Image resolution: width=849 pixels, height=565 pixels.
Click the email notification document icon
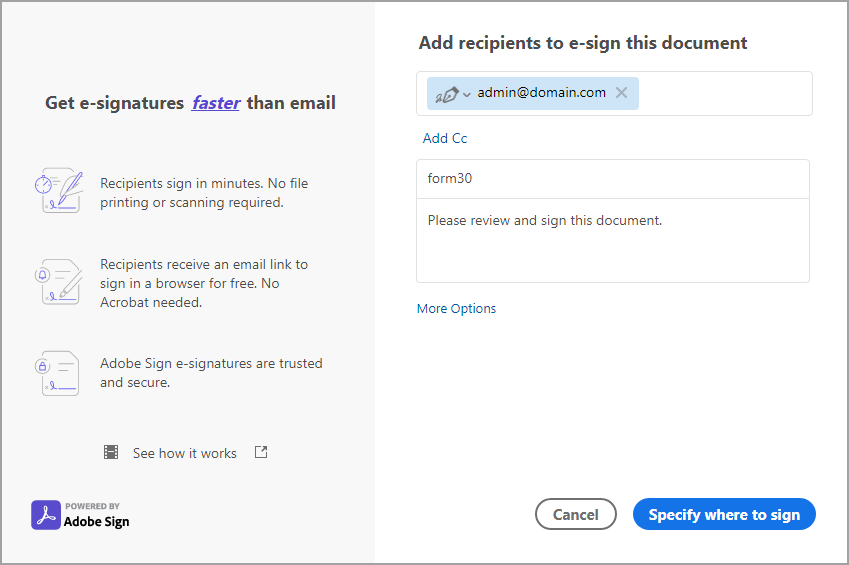57,282
